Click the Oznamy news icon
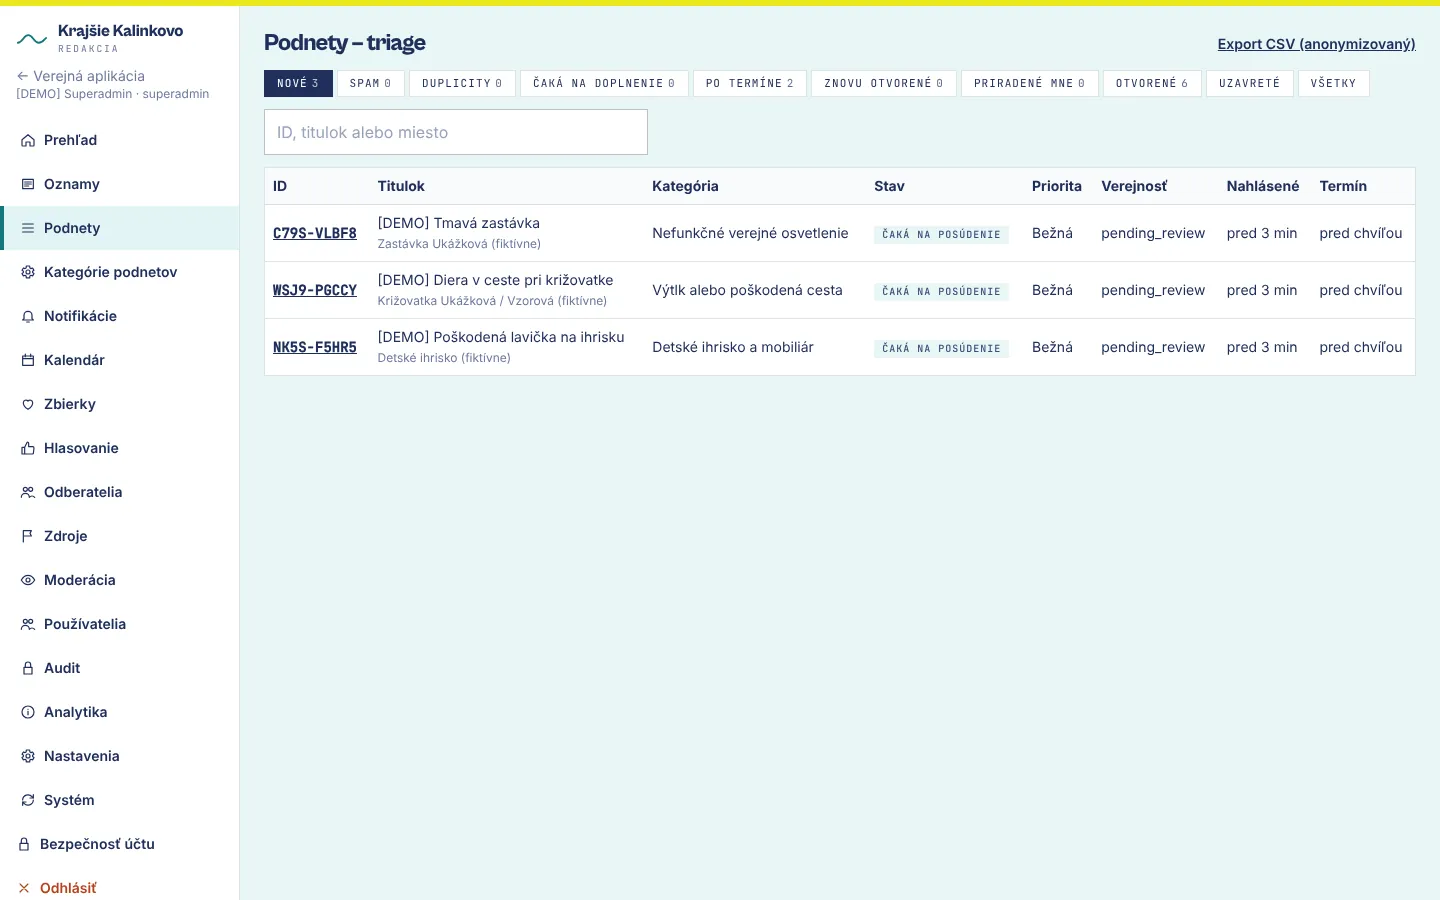 (x=28, y=184)
